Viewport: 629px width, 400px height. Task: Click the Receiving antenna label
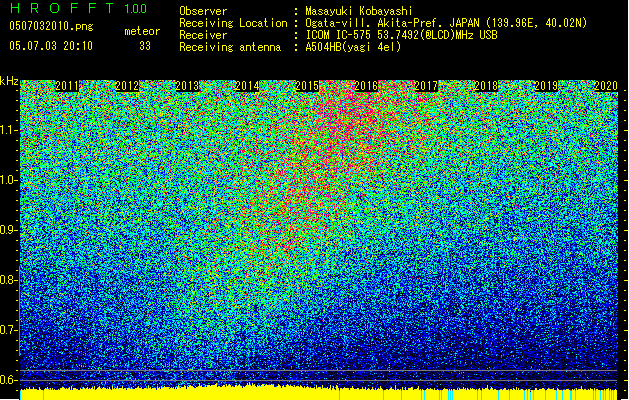[x=230, y=47]
